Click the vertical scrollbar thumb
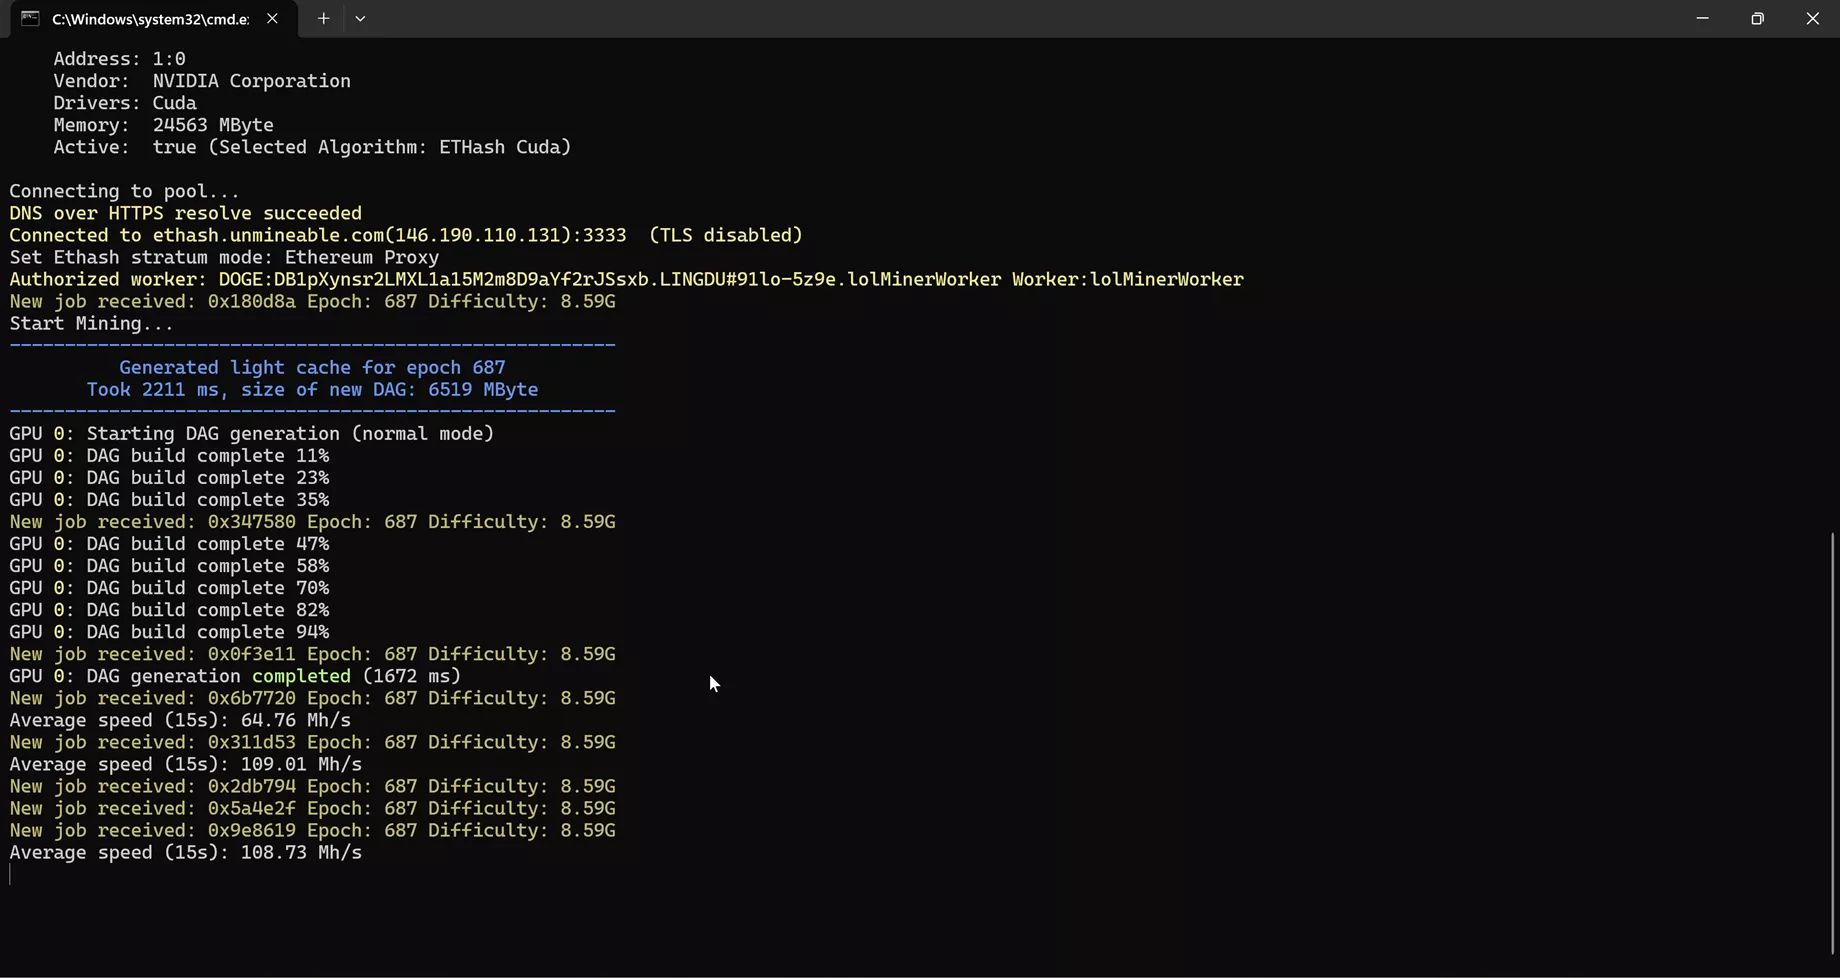Viewport: 1840px width, 978px height. point(1833,743)
